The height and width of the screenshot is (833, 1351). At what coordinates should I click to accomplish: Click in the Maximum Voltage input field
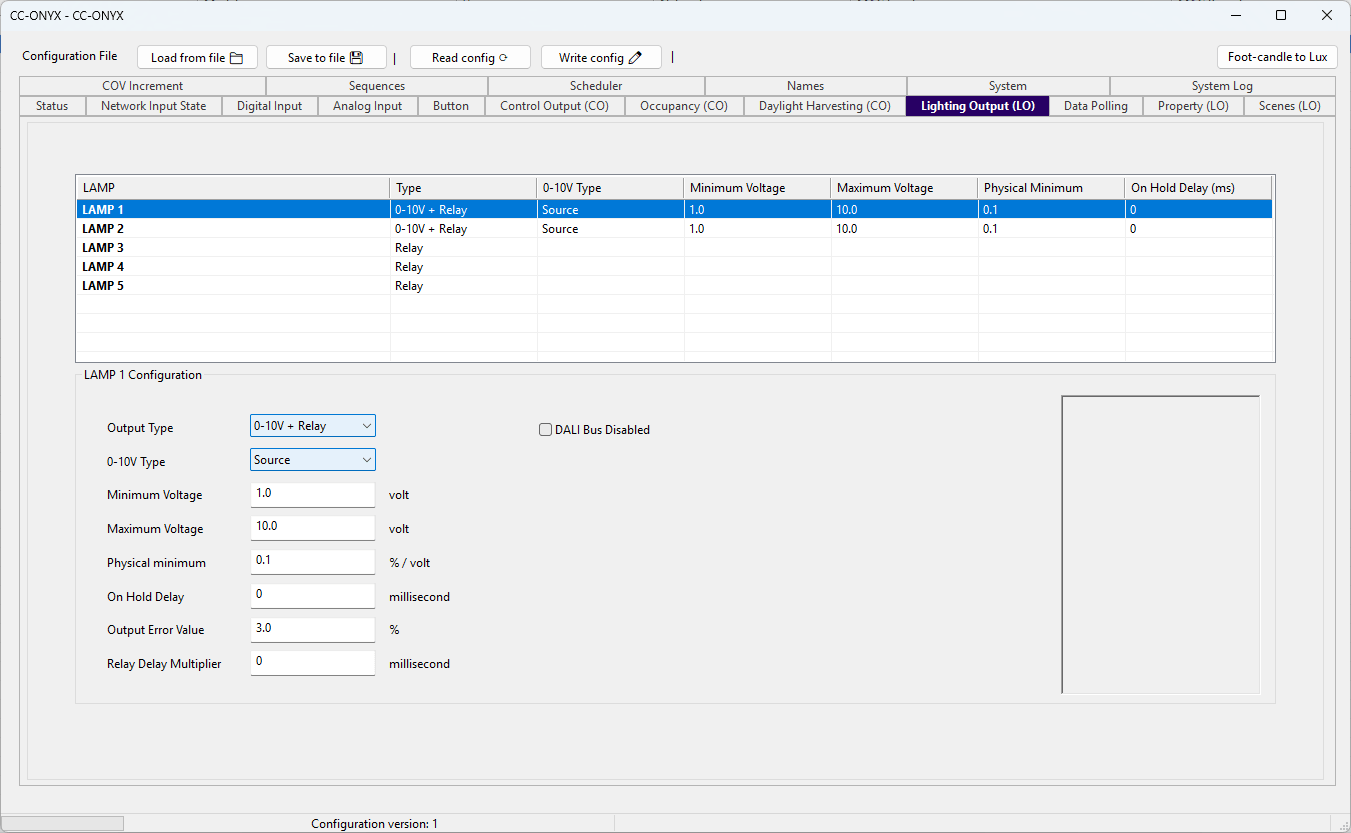coord(313,528)
